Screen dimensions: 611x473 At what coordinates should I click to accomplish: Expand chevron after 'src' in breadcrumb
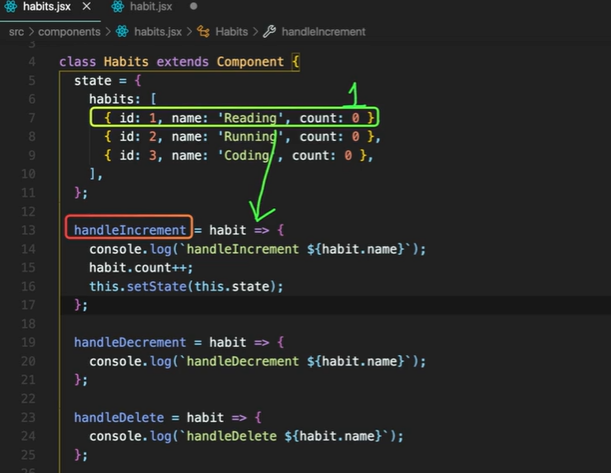[31, 32]
